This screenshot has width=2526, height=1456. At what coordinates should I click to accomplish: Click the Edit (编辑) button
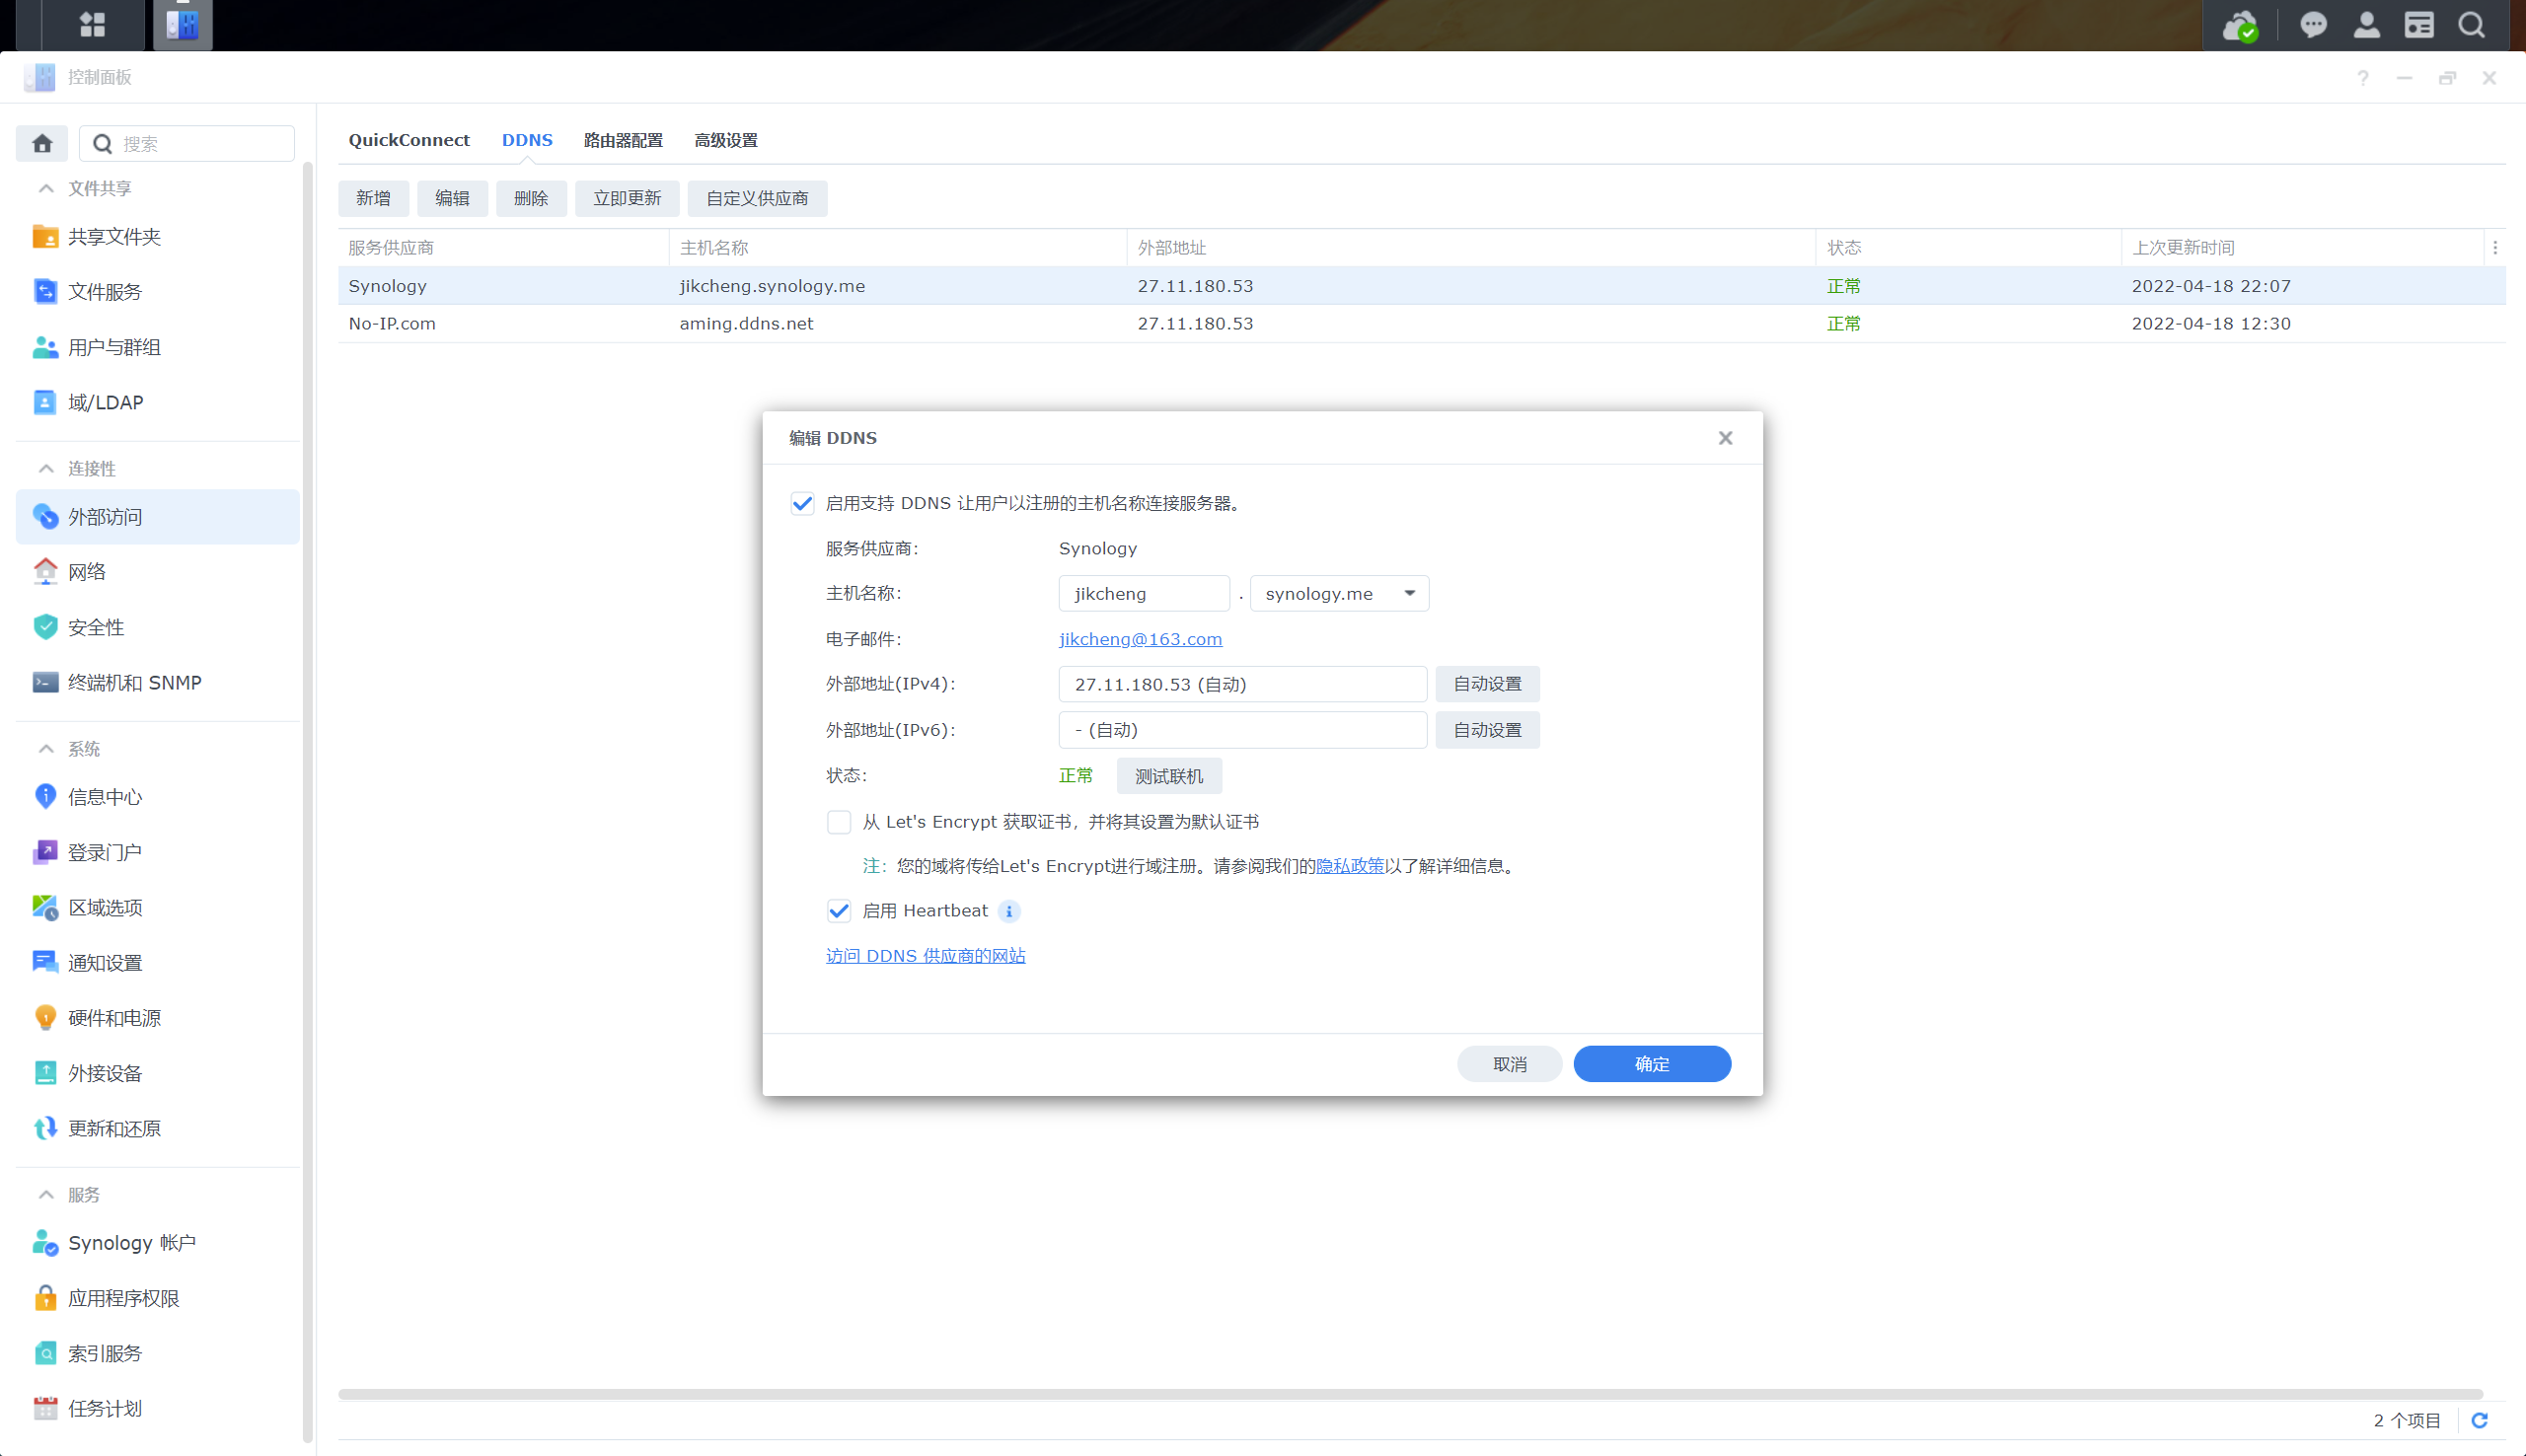tap(452, 198)
